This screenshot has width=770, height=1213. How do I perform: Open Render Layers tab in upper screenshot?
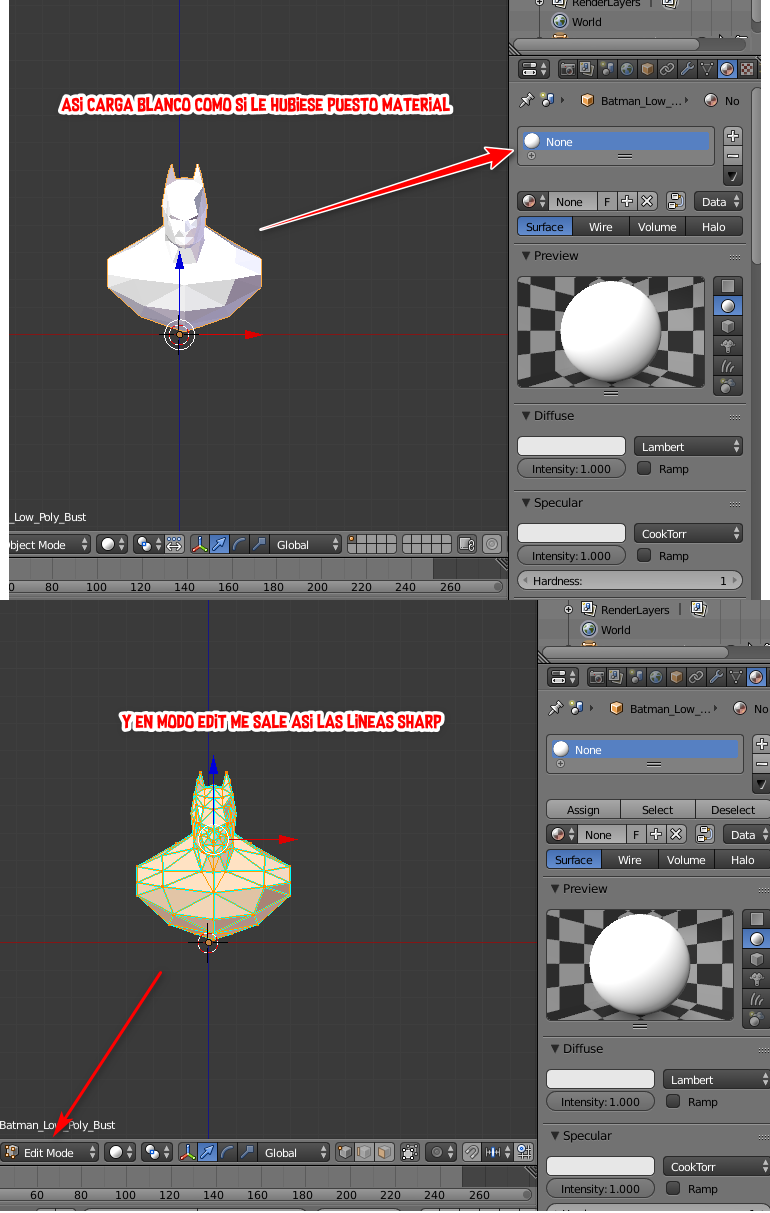pyautogui.click(x=587, y=69)
